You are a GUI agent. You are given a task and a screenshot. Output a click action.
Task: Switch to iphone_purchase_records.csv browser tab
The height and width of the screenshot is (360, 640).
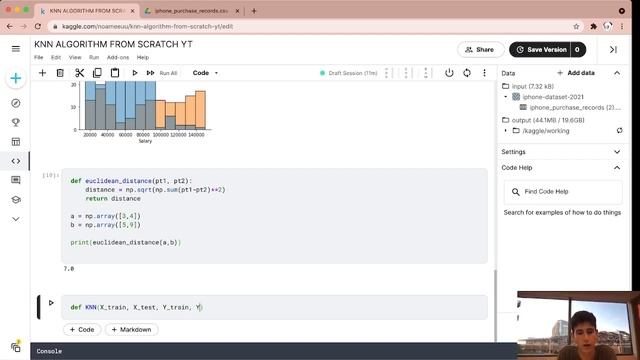(191, 11)
